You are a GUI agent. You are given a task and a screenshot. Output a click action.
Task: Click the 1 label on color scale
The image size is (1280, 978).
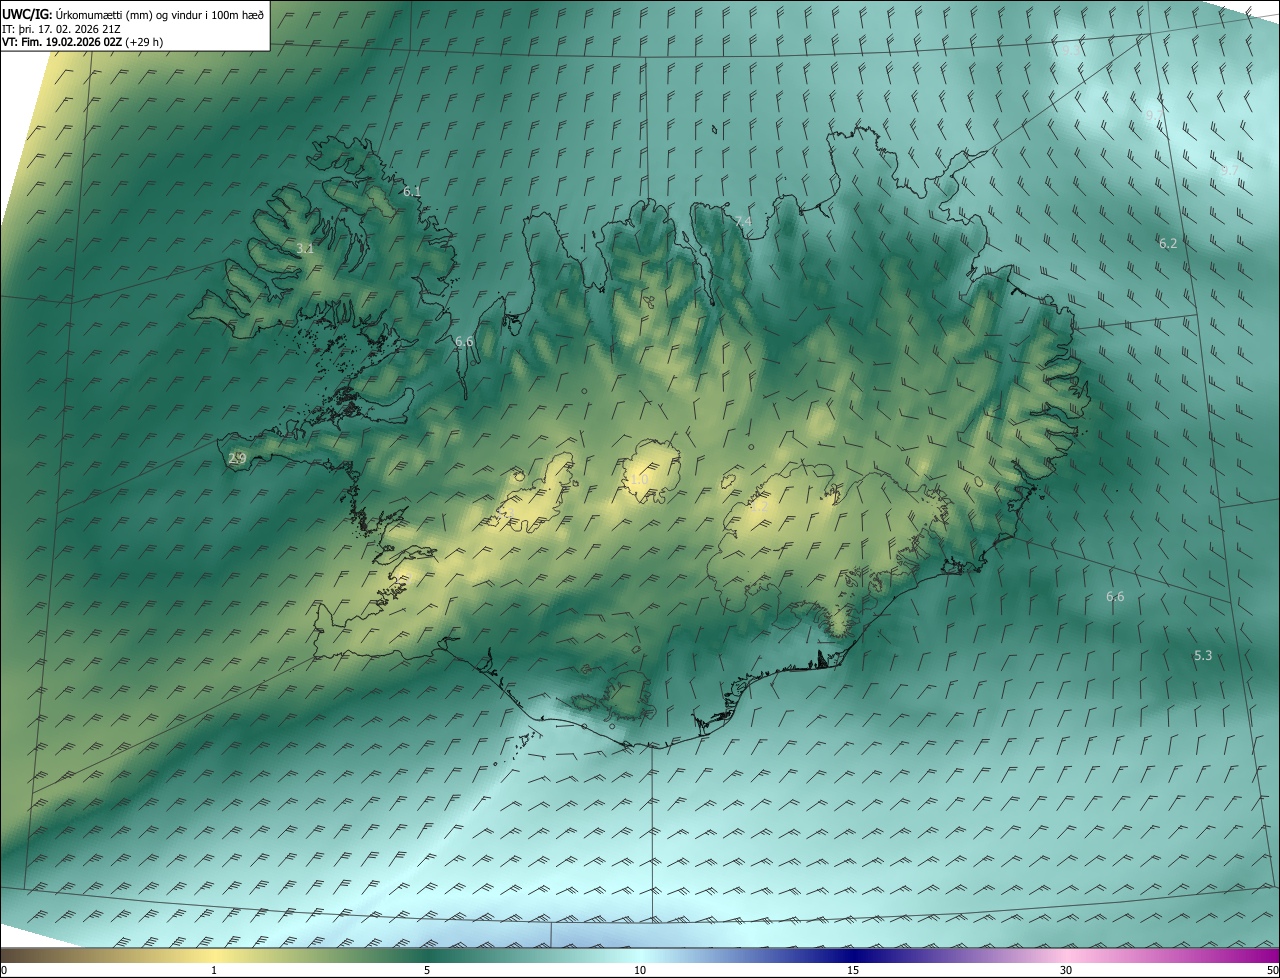(214, 970)
